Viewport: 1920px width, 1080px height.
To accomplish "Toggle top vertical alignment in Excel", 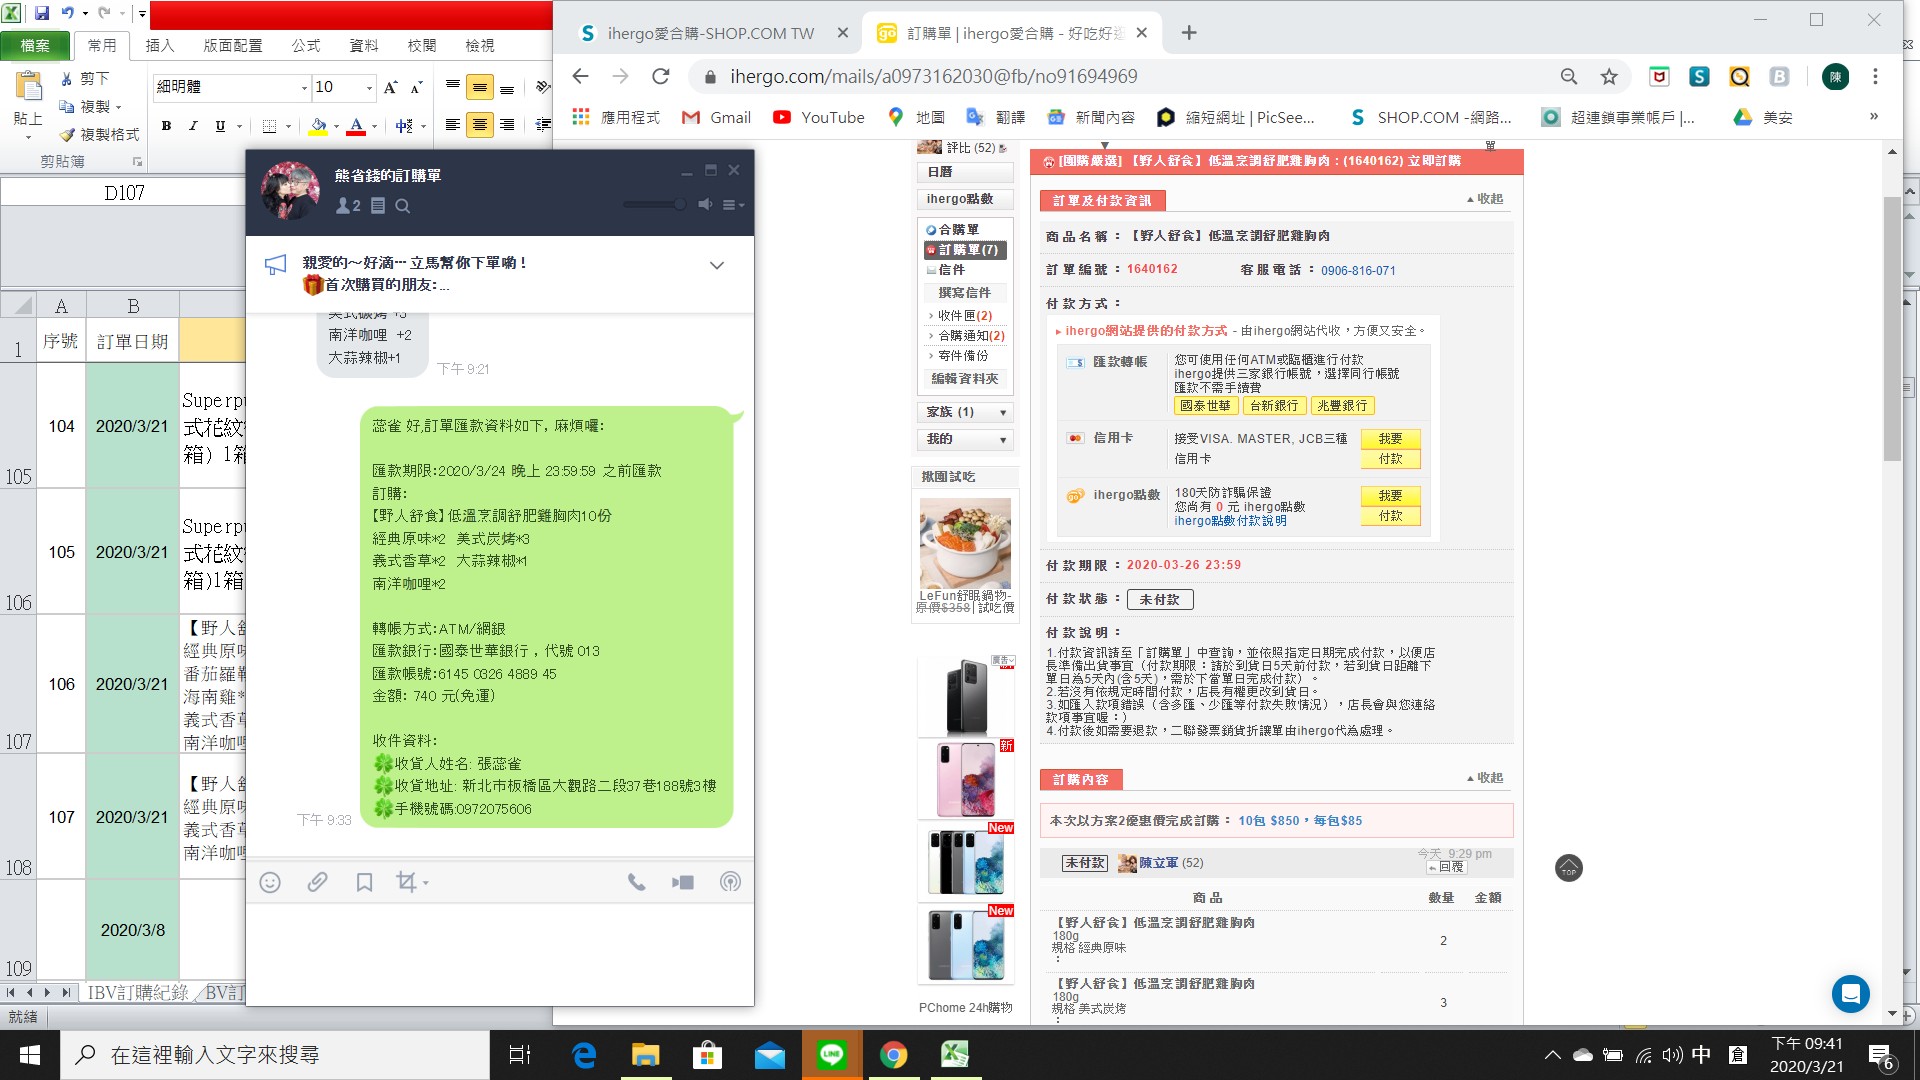I will tap(453, 88).
